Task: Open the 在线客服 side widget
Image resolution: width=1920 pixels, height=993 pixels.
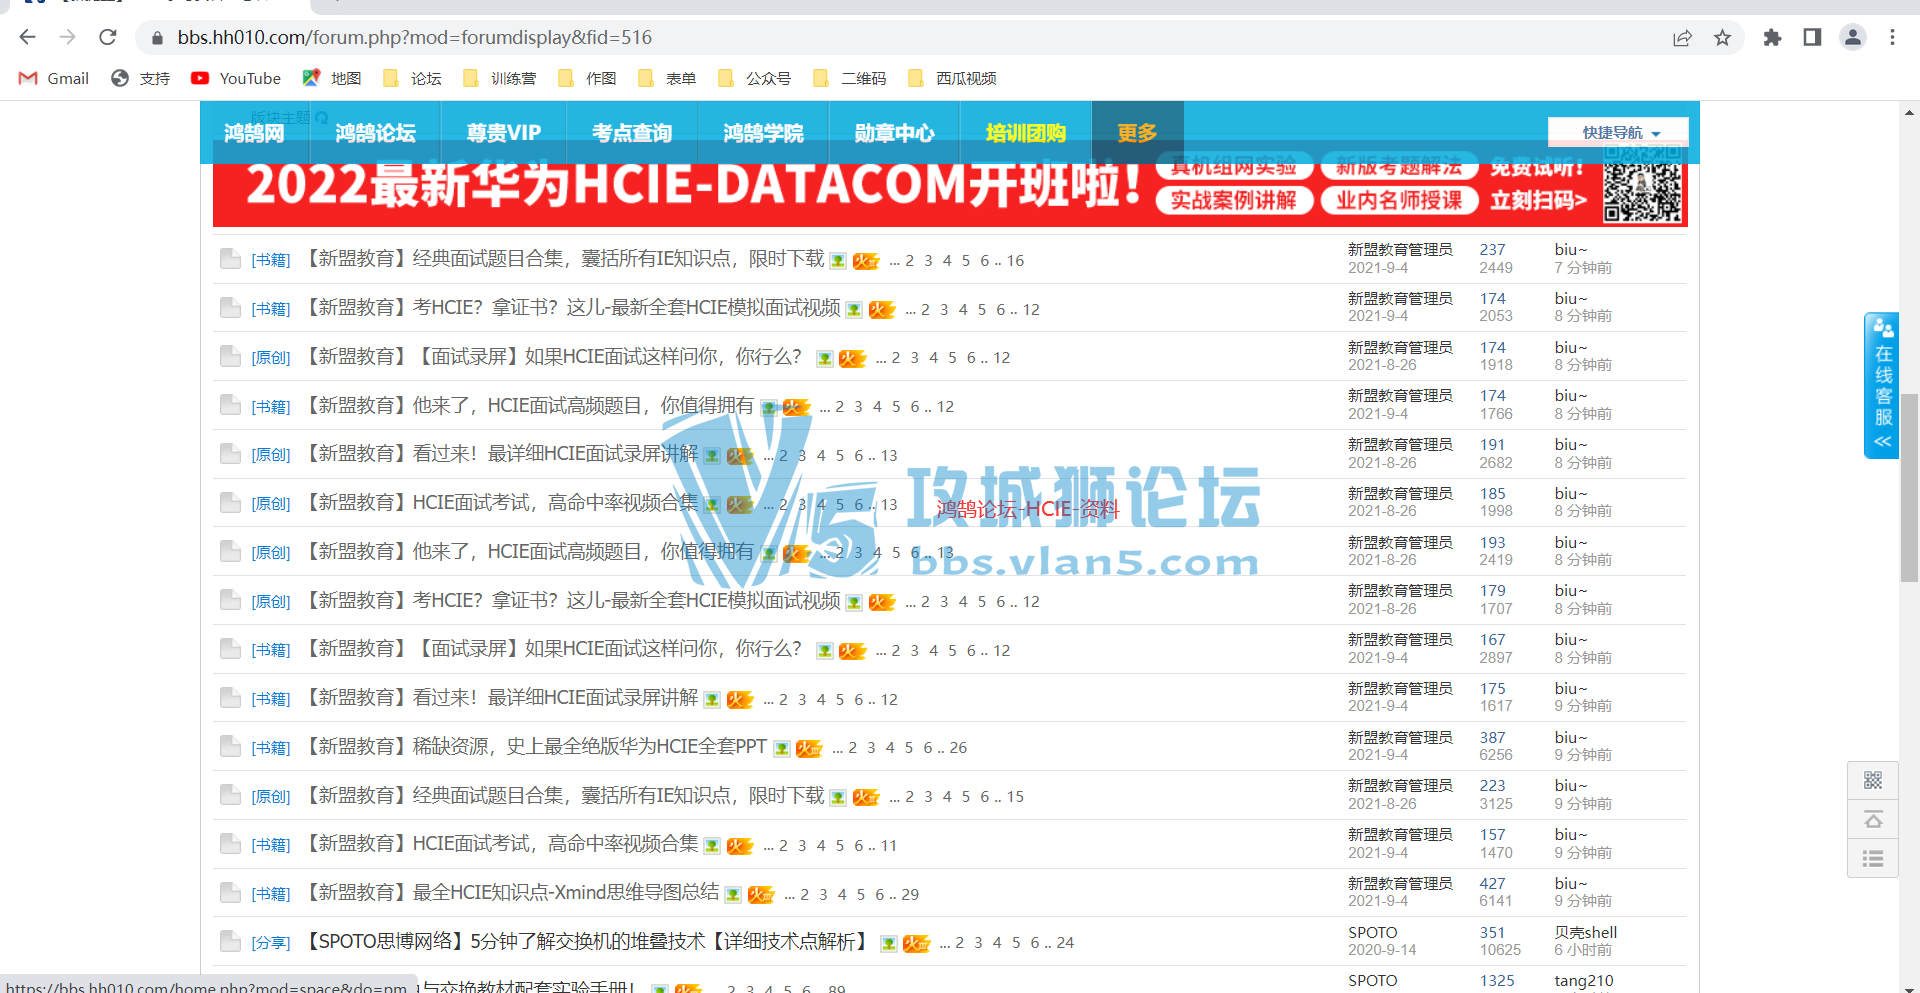Action: (1882, 385)
